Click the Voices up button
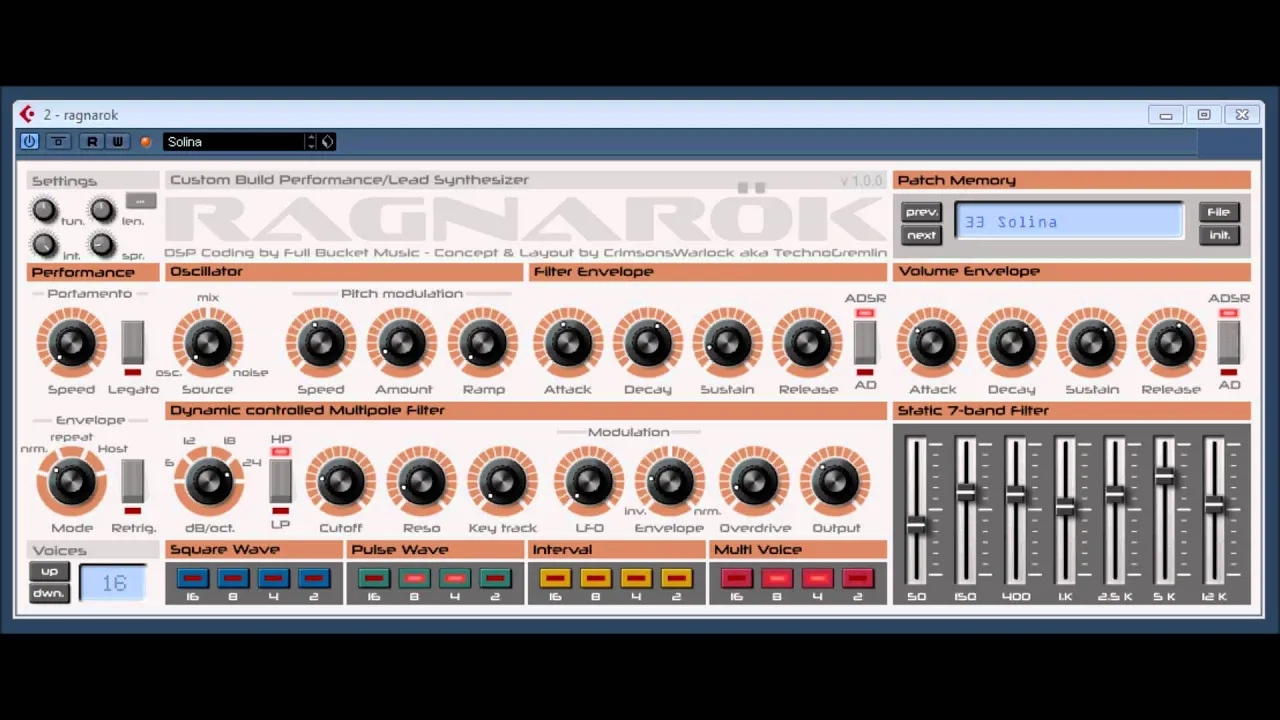The width and height of the screenshot is (1280, 720). (x=49, y=572)
